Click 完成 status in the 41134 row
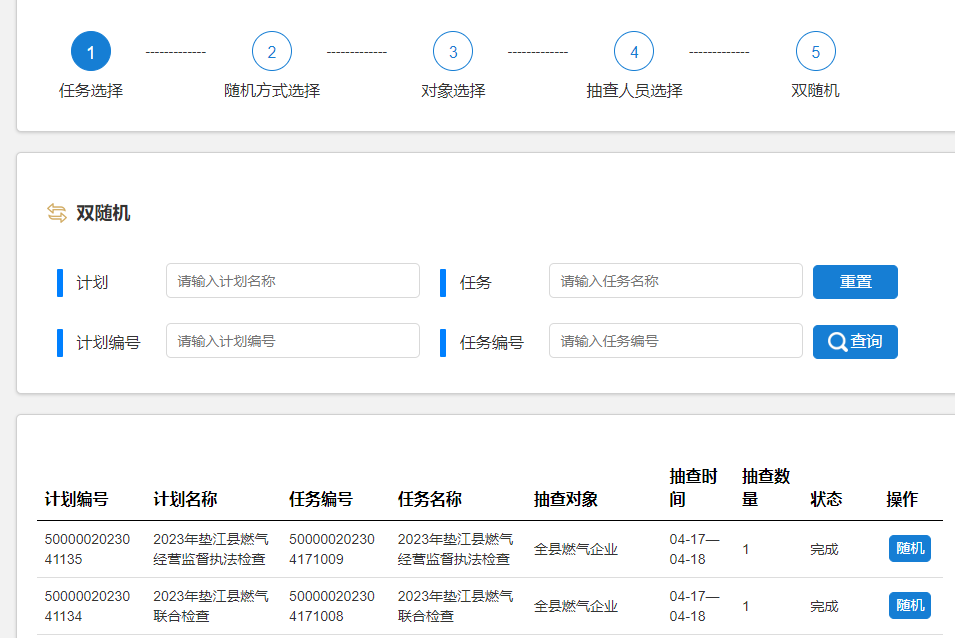 point(824,606)
